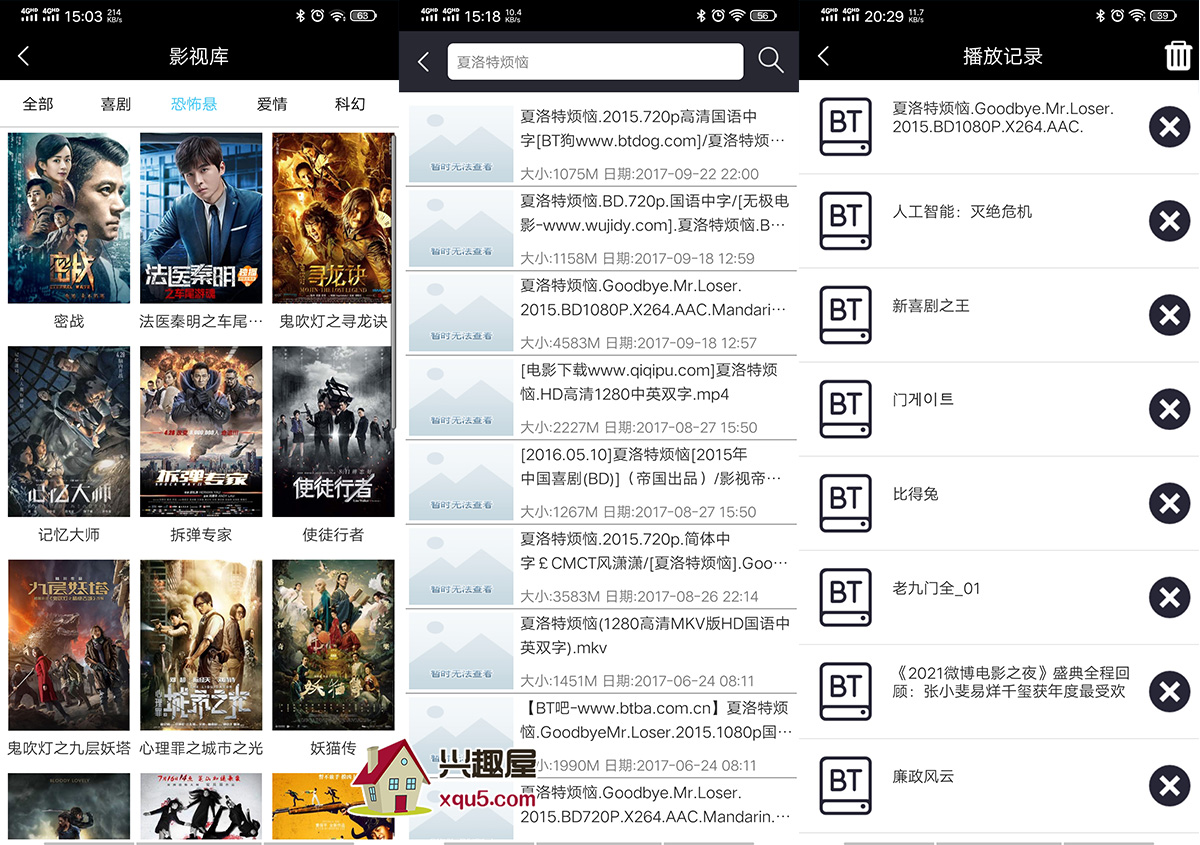The width and height of the screenshot is (1200, 845).
Task: Go back from the search results screen
Action: pos(423,62)
